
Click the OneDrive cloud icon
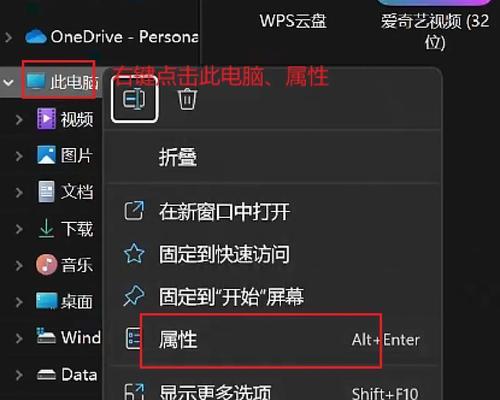coord(36,36)
